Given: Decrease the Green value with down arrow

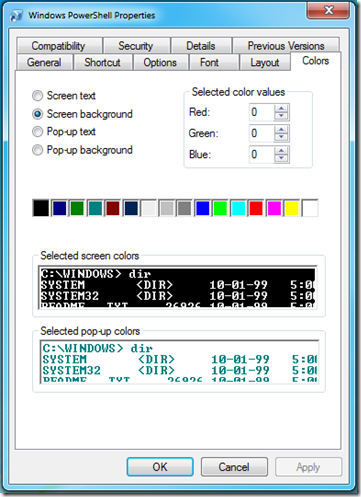Looking at the screenshot, I should click(x=281, y=137).
